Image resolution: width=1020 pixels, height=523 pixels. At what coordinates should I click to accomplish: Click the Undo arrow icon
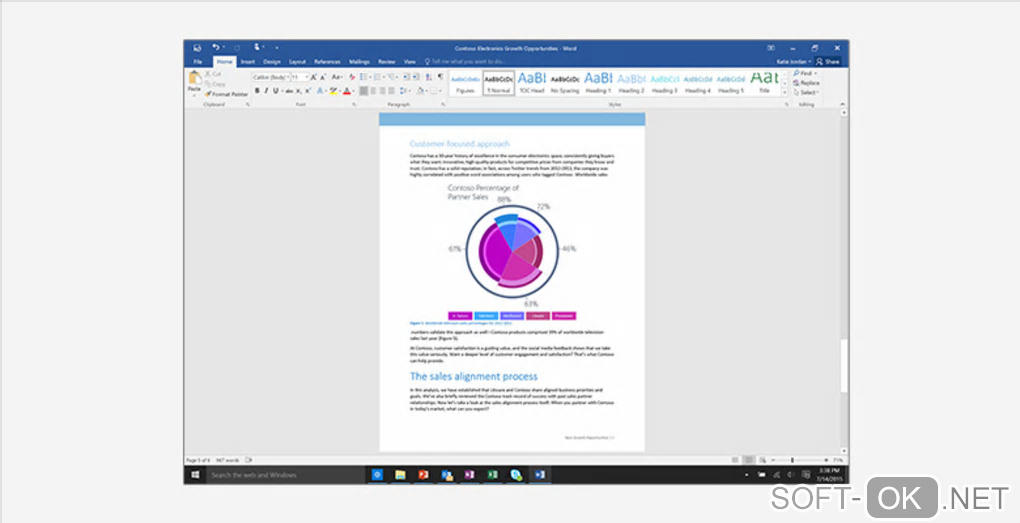pyautogui.click(x=215, y=47)
